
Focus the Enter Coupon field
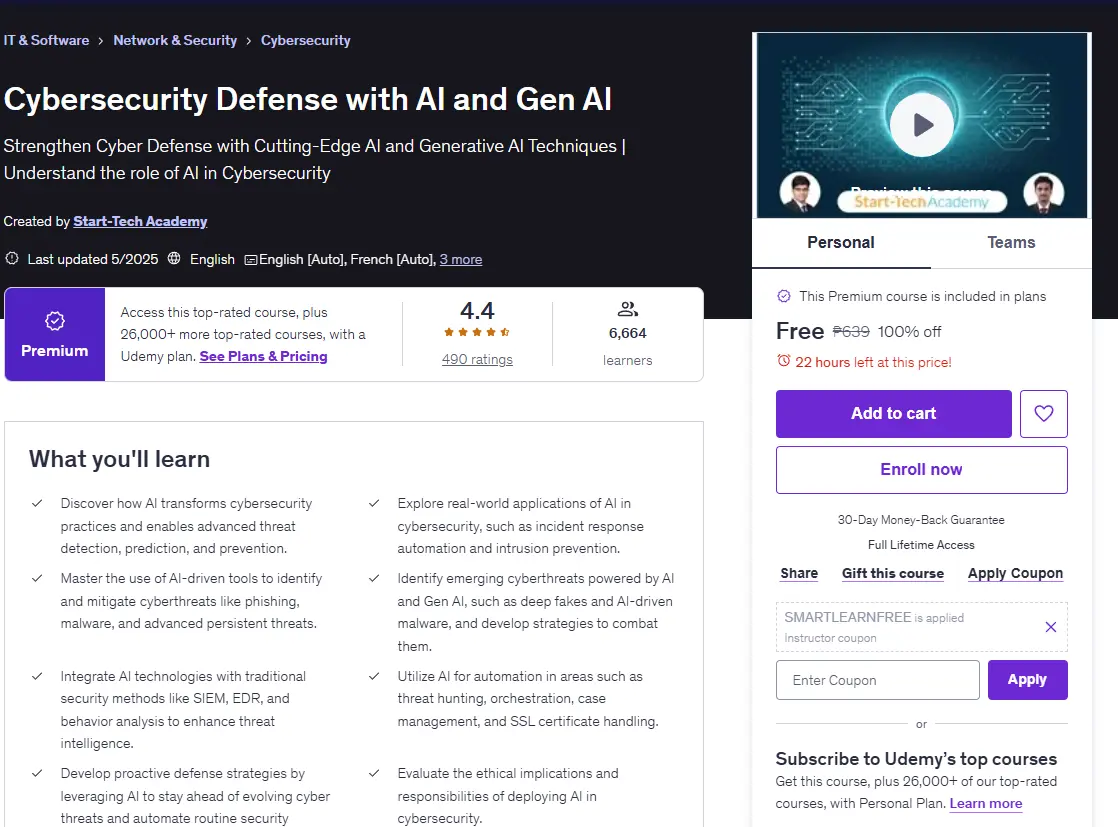[x=878, y=680]
